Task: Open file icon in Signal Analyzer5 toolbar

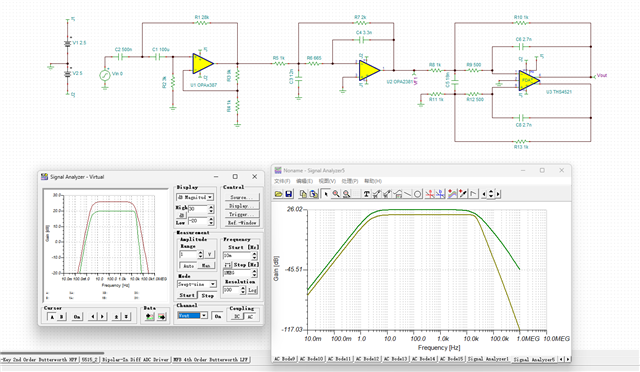Action: pyautogui.click(x=278, y=194)
